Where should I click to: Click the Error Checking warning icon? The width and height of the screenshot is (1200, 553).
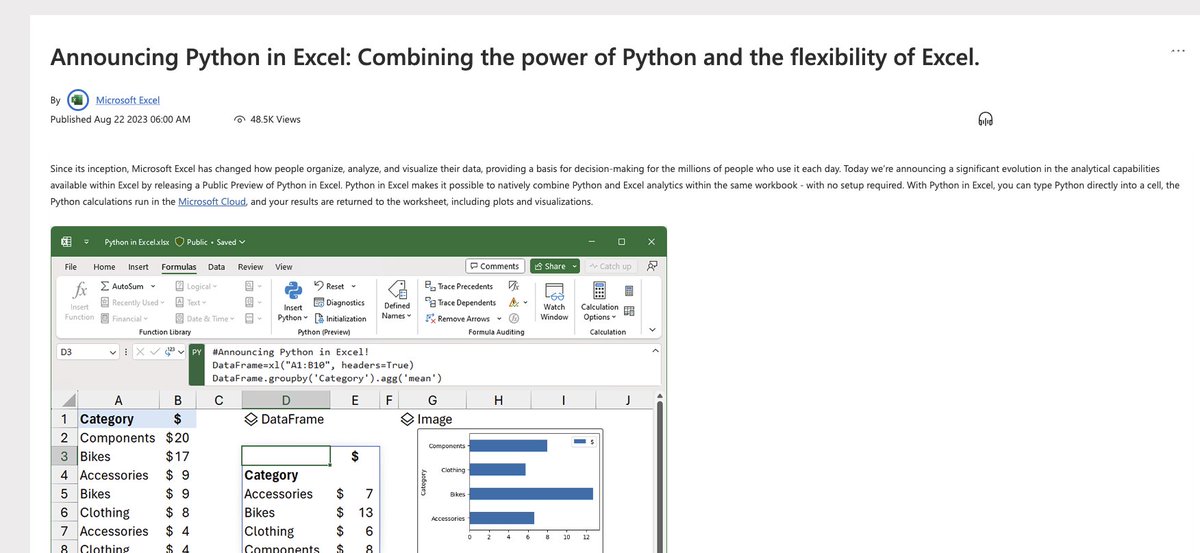coord(514,303)
